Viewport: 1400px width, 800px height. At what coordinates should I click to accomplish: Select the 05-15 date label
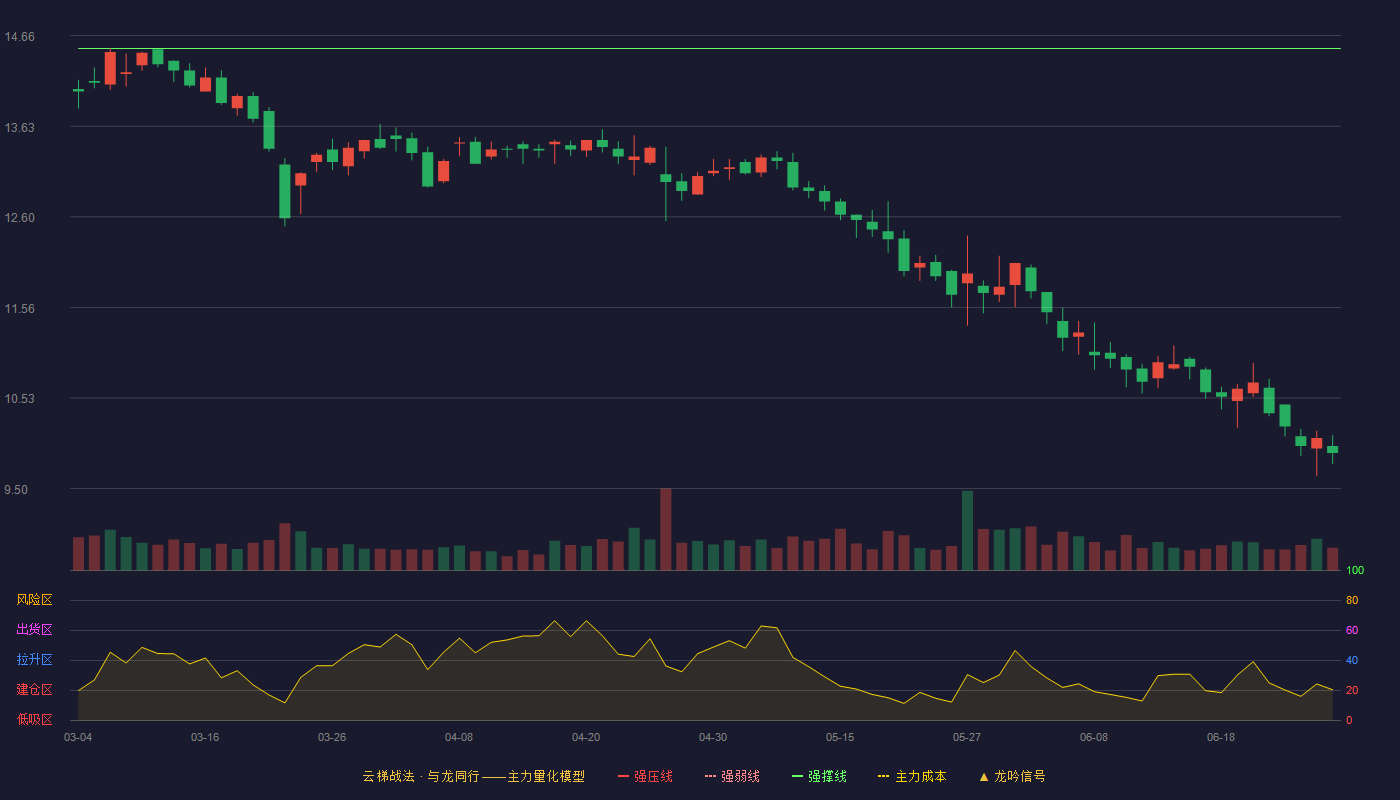pos(840,737)
